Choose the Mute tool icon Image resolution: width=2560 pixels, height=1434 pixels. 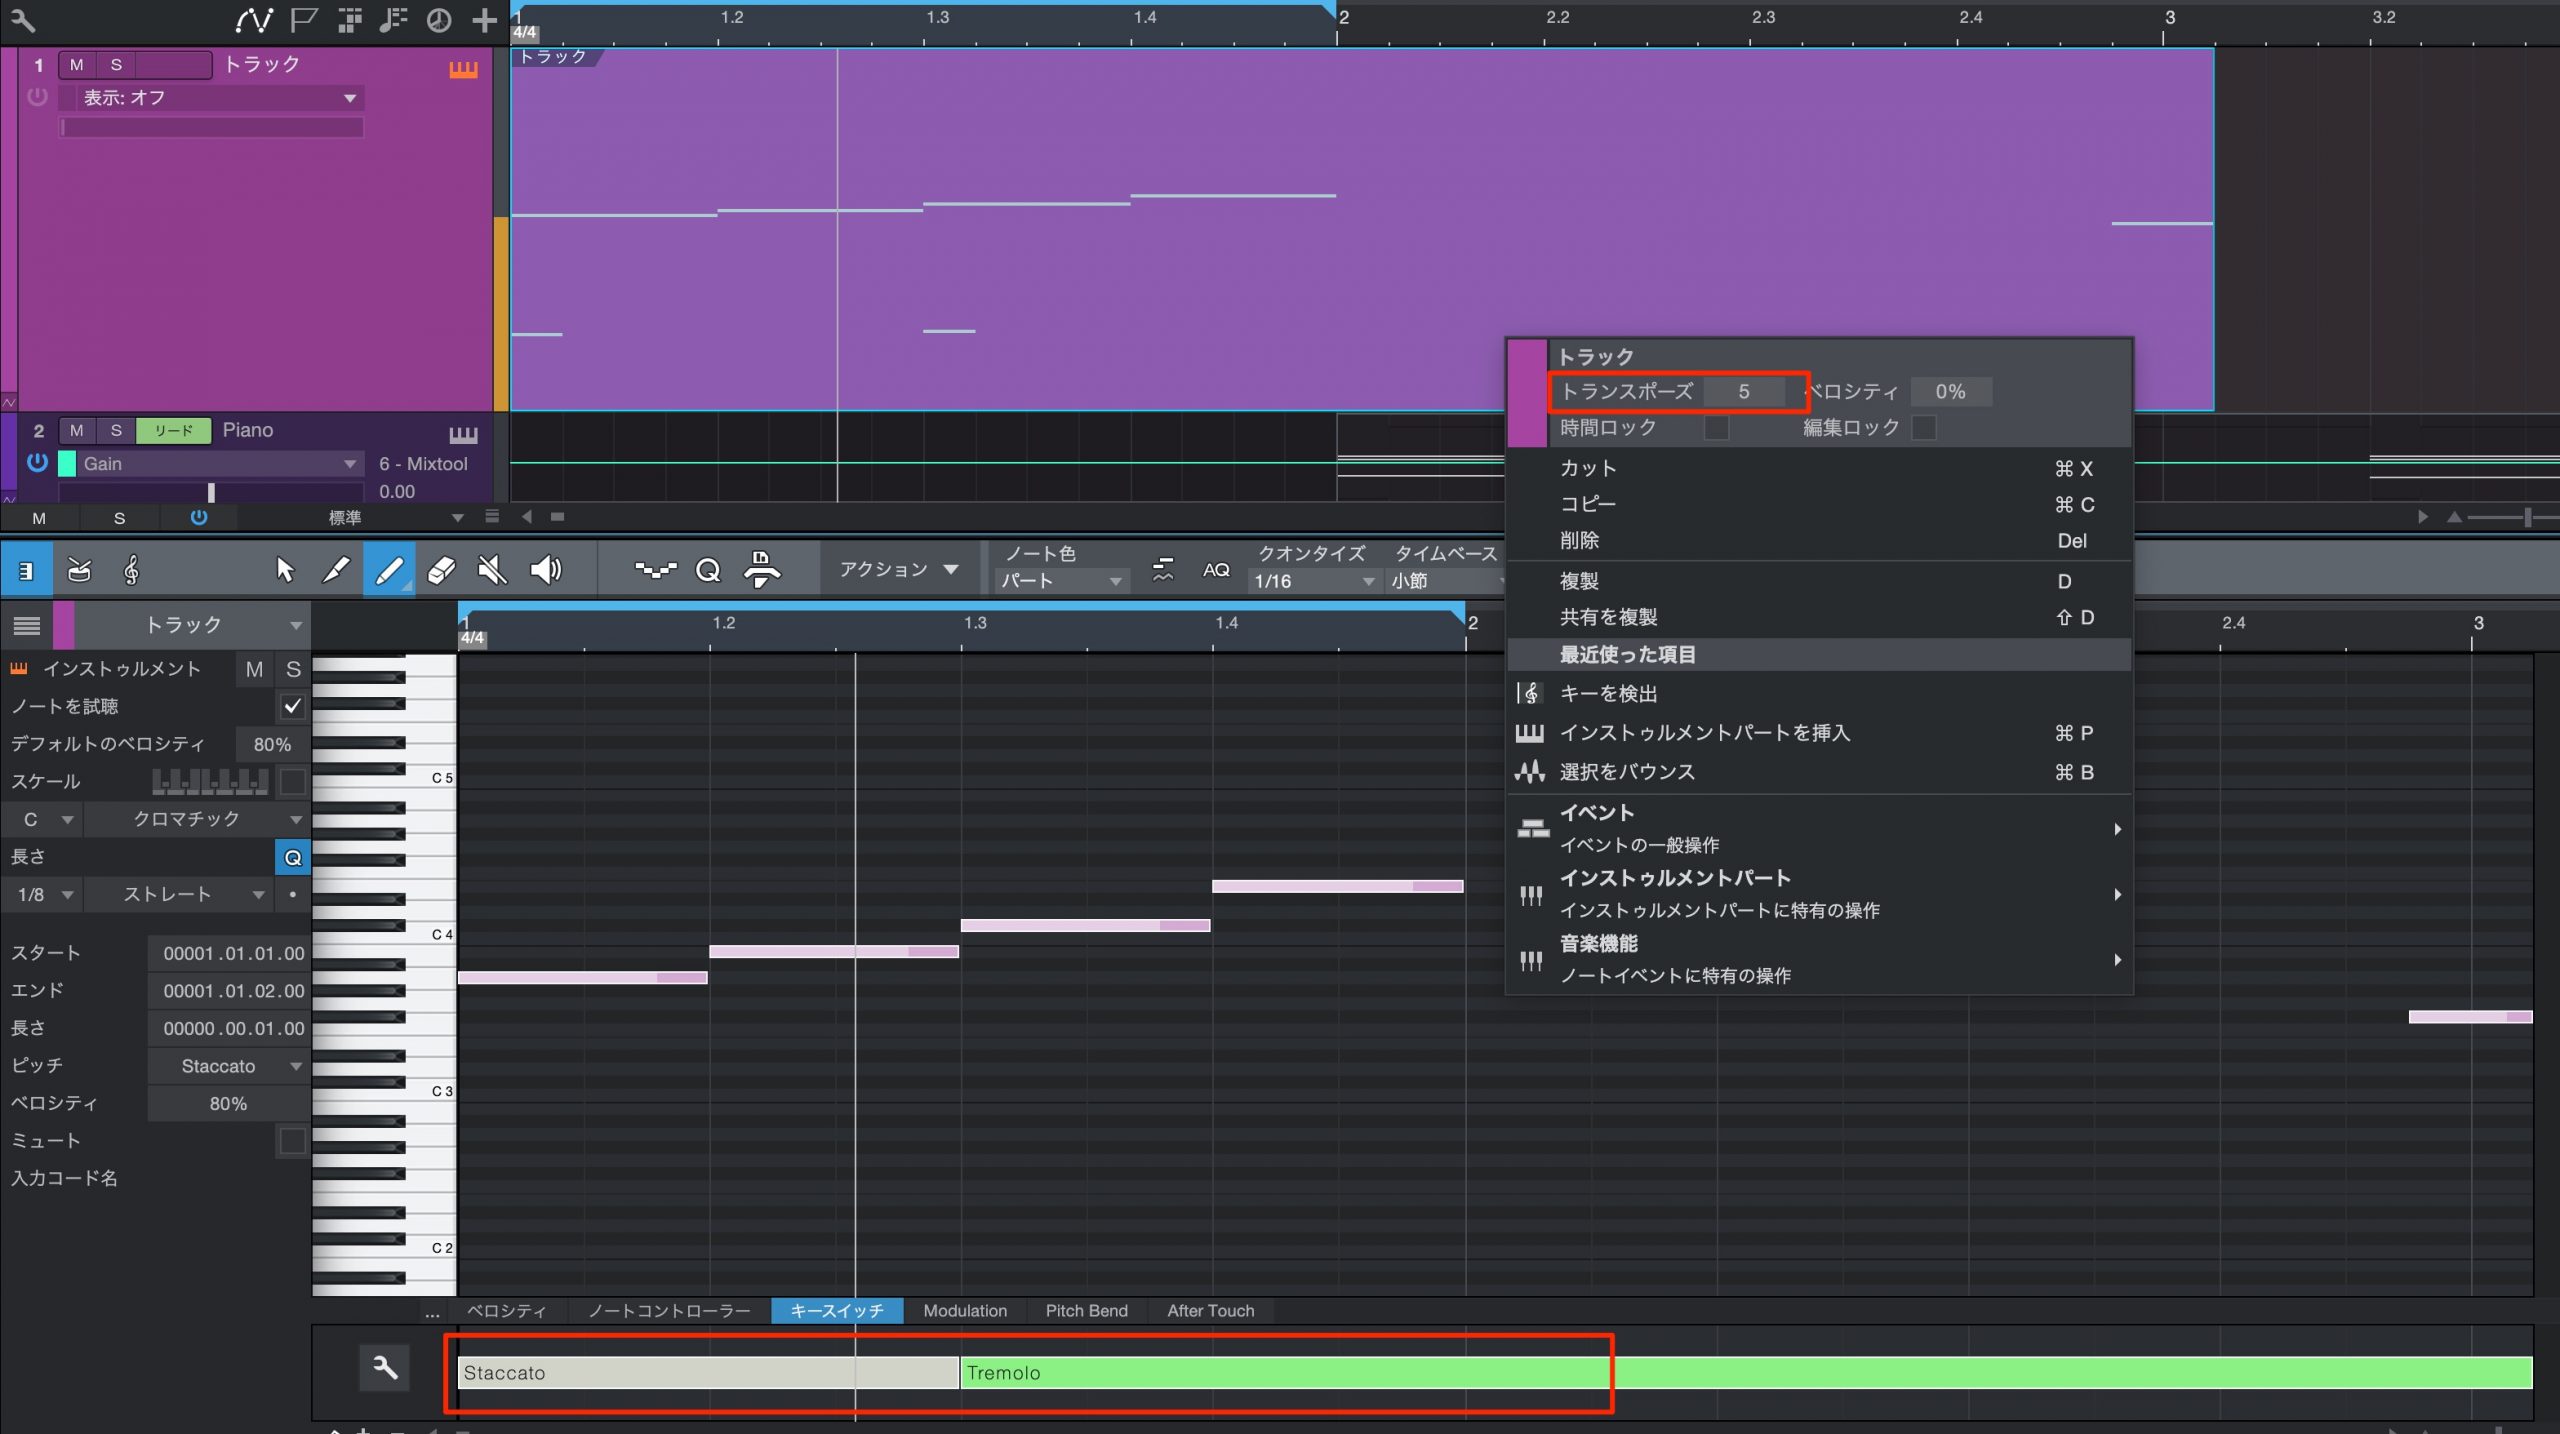click(492, 570)
